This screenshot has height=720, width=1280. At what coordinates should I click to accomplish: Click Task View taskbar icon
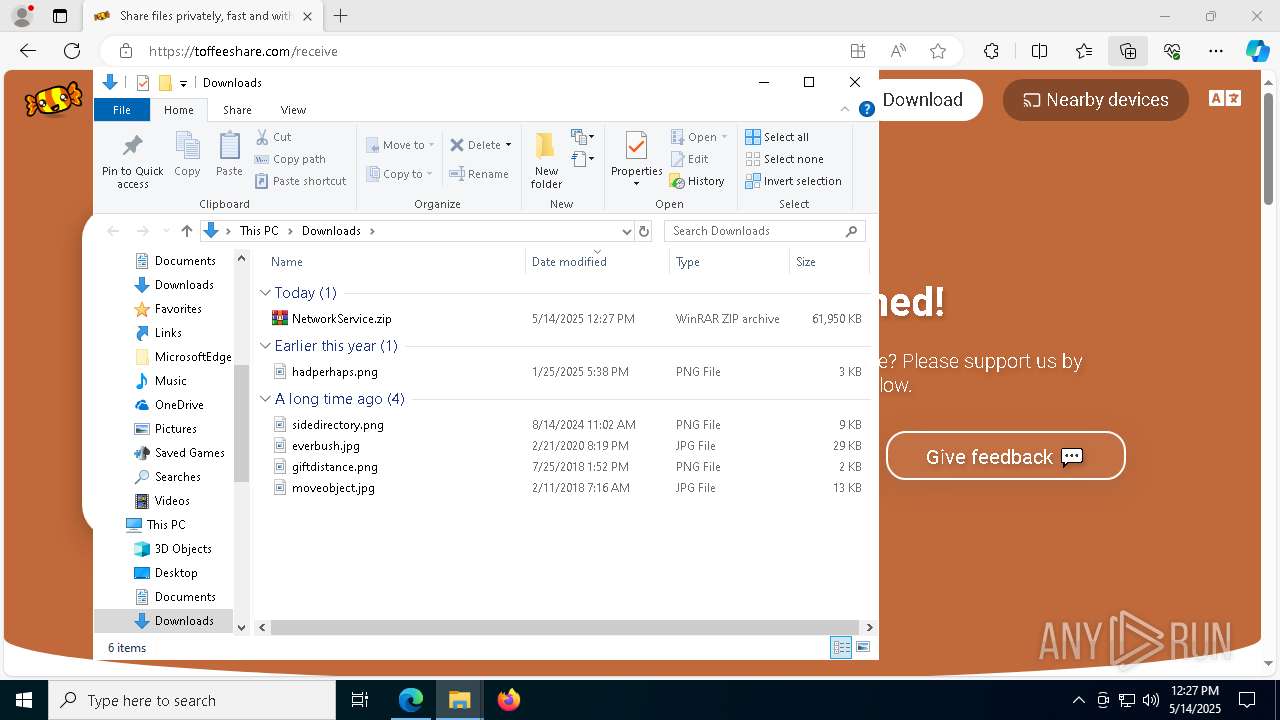[x=360, y=700]
